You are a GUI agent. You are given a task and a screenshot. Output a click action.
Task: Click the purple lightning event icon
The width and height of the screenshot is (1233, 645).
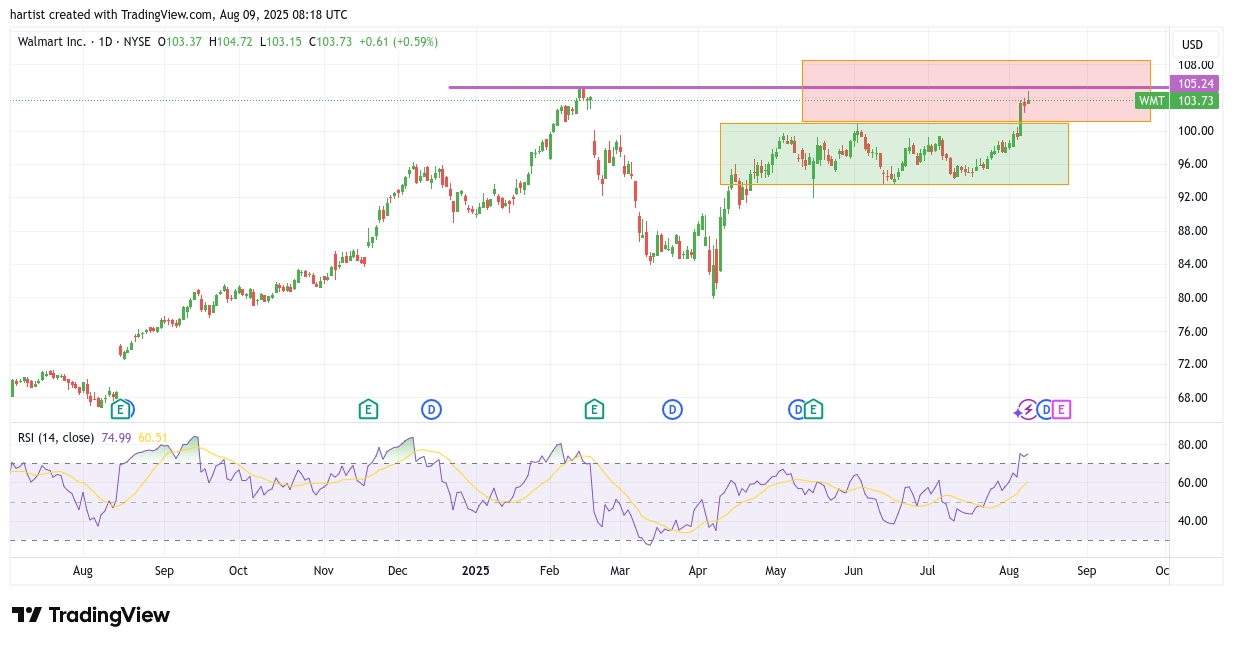coord(1027,409)
